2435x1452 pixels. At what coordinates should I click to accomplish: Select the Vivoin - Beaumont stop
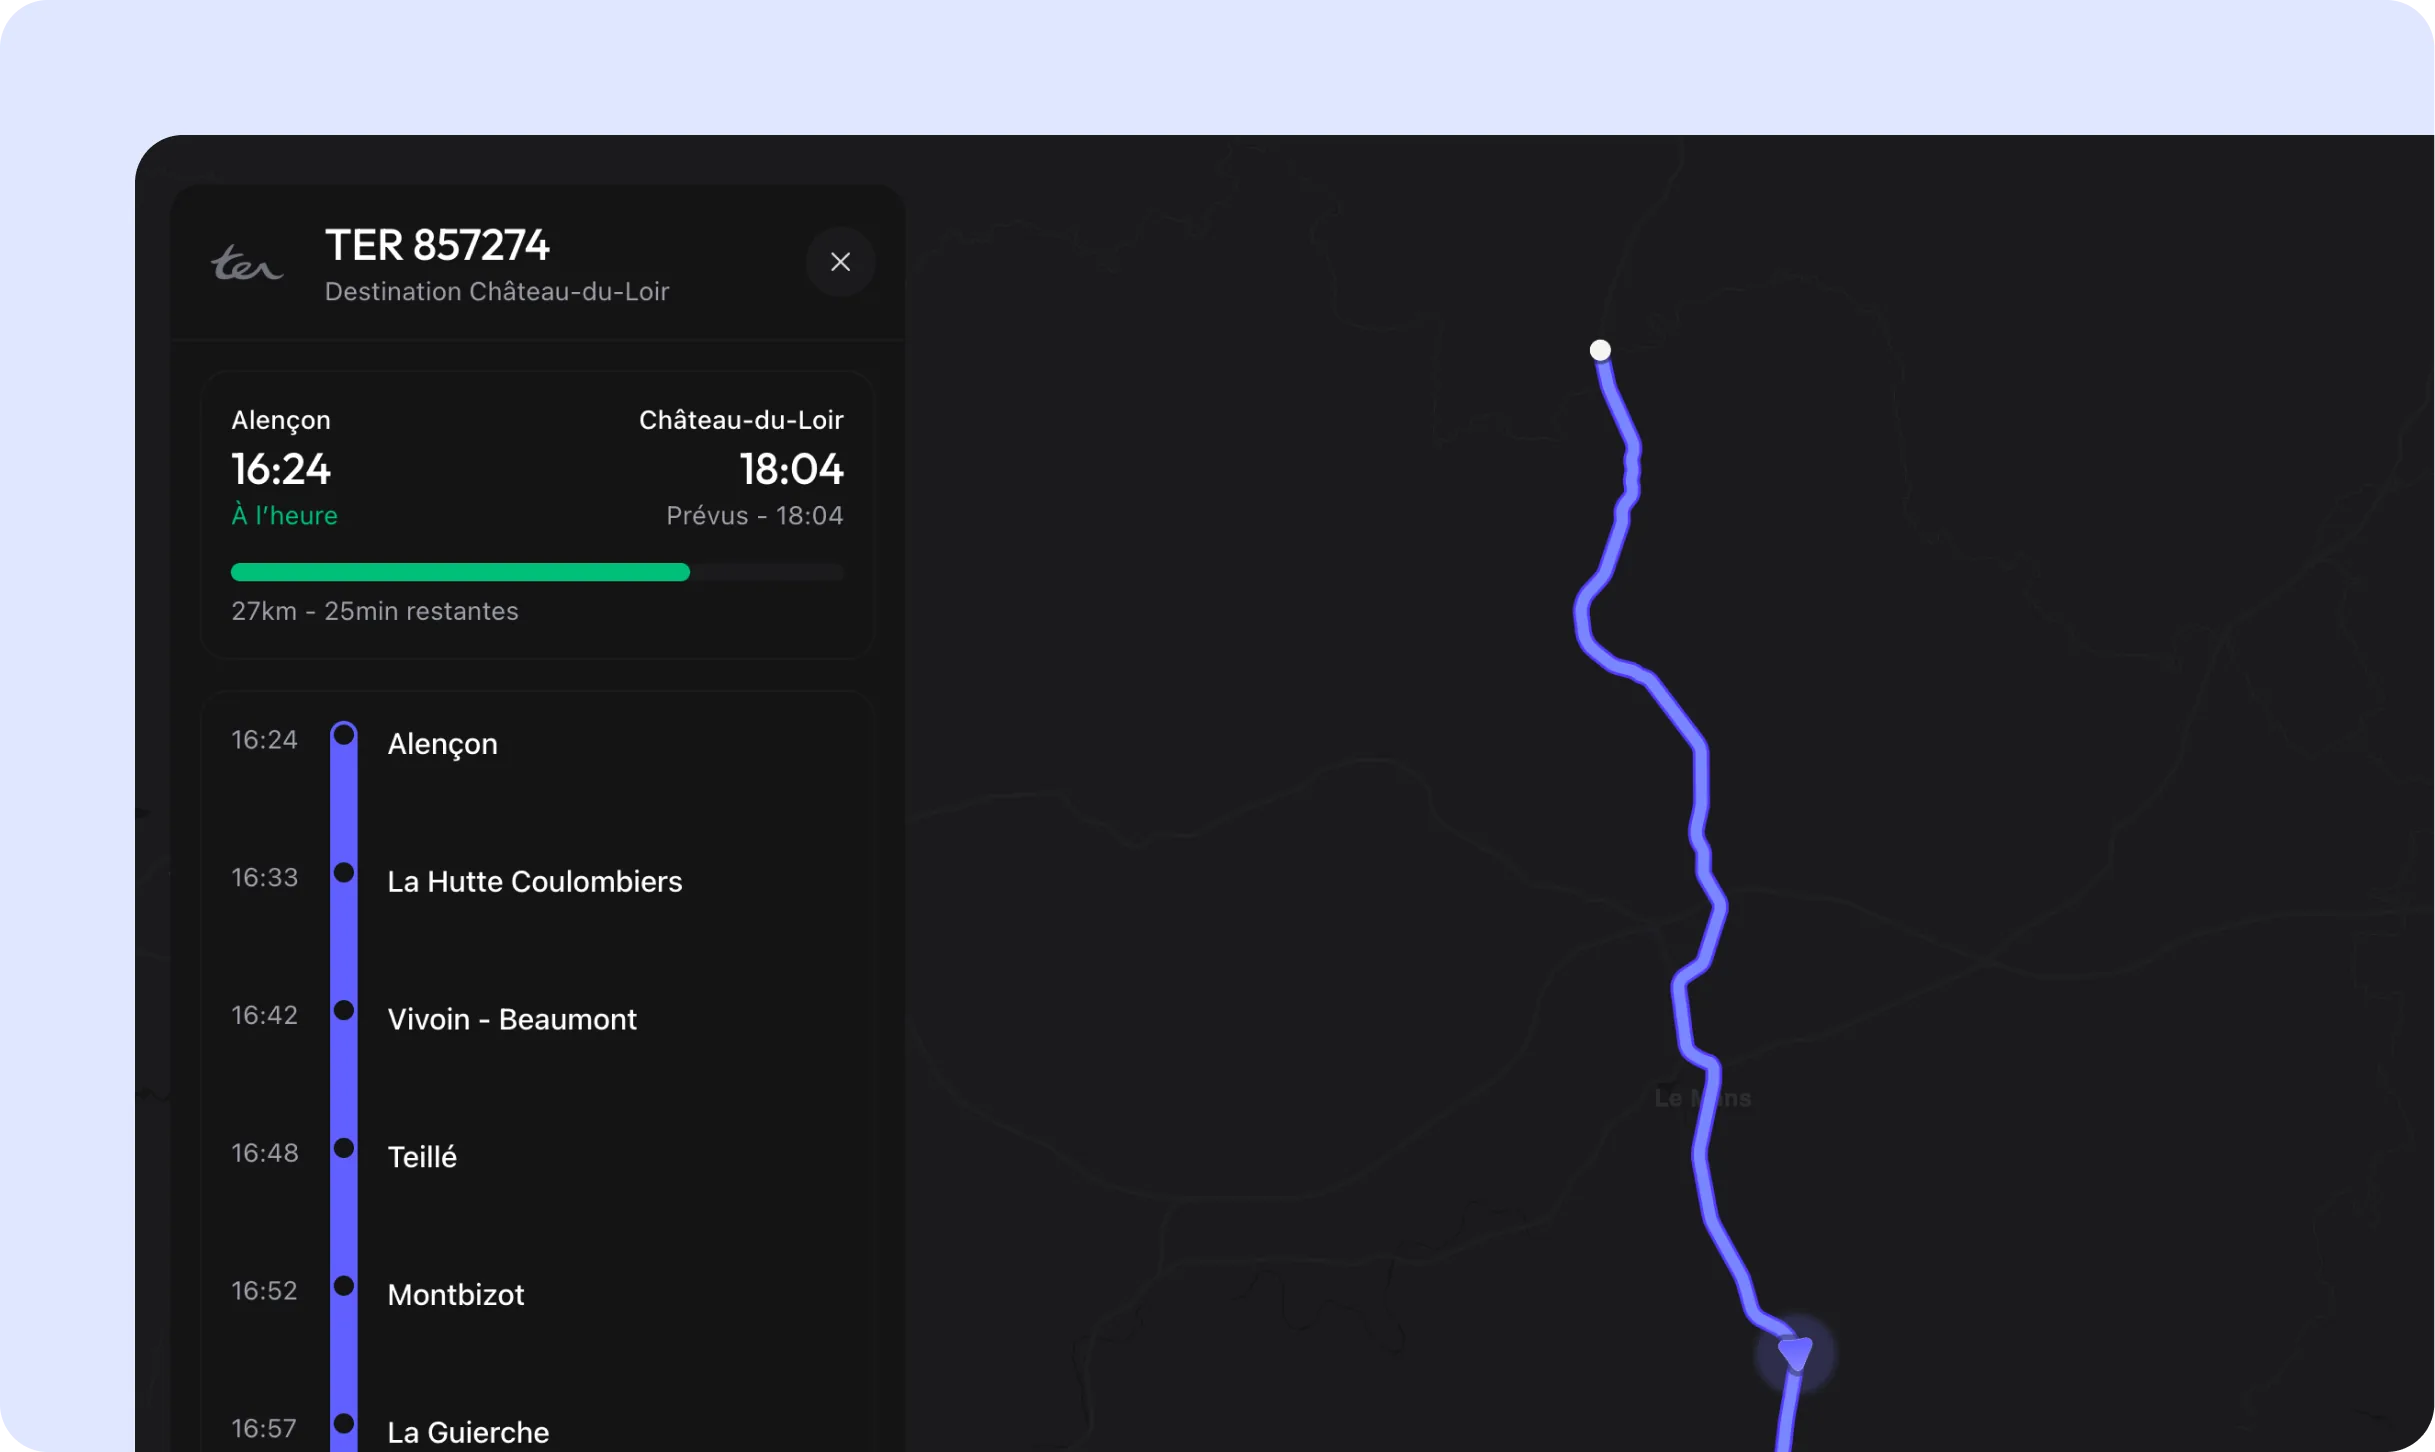pyautogui.click(x=512, y=1019)
